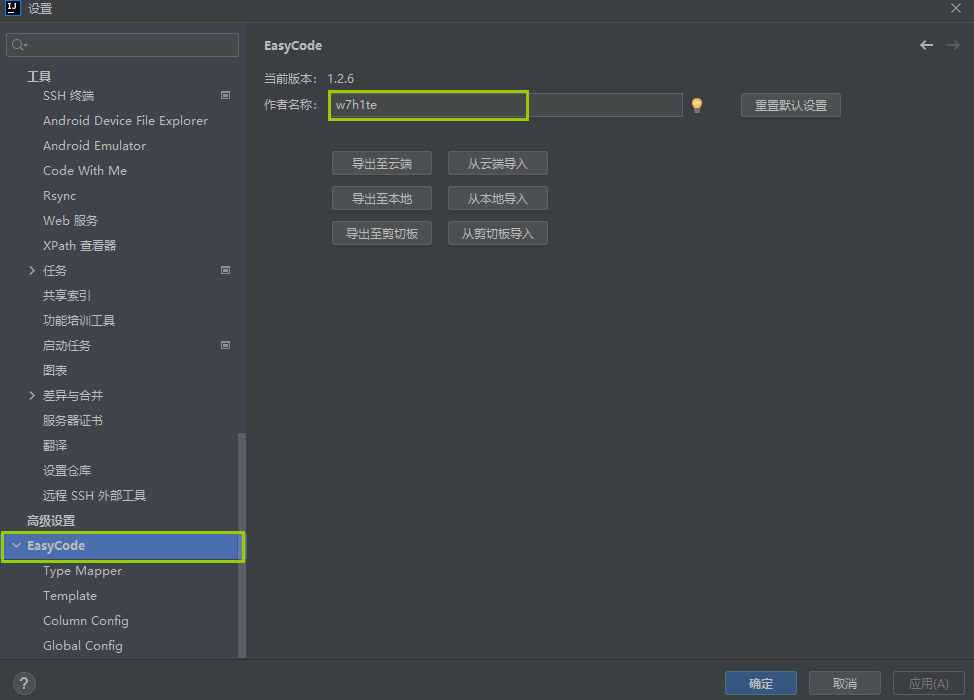Select XPath 查看器 entry

tap(80, 245)
